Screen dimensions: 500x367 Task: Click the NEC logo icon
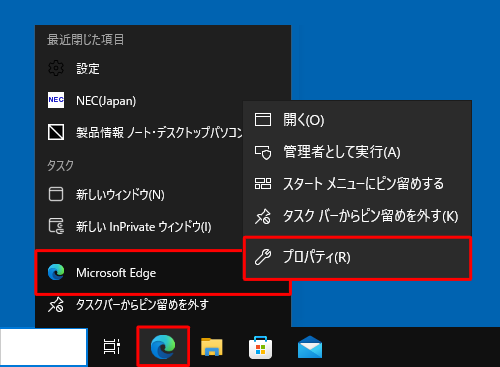[x=56, y=100]
